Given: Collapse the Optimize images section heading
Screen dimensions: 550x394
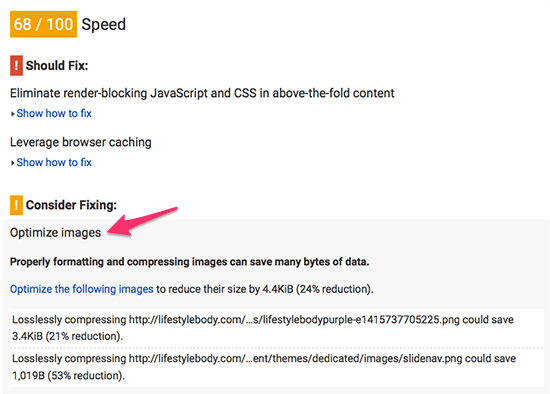Looking at the screenshot, I should click(55, 233).
